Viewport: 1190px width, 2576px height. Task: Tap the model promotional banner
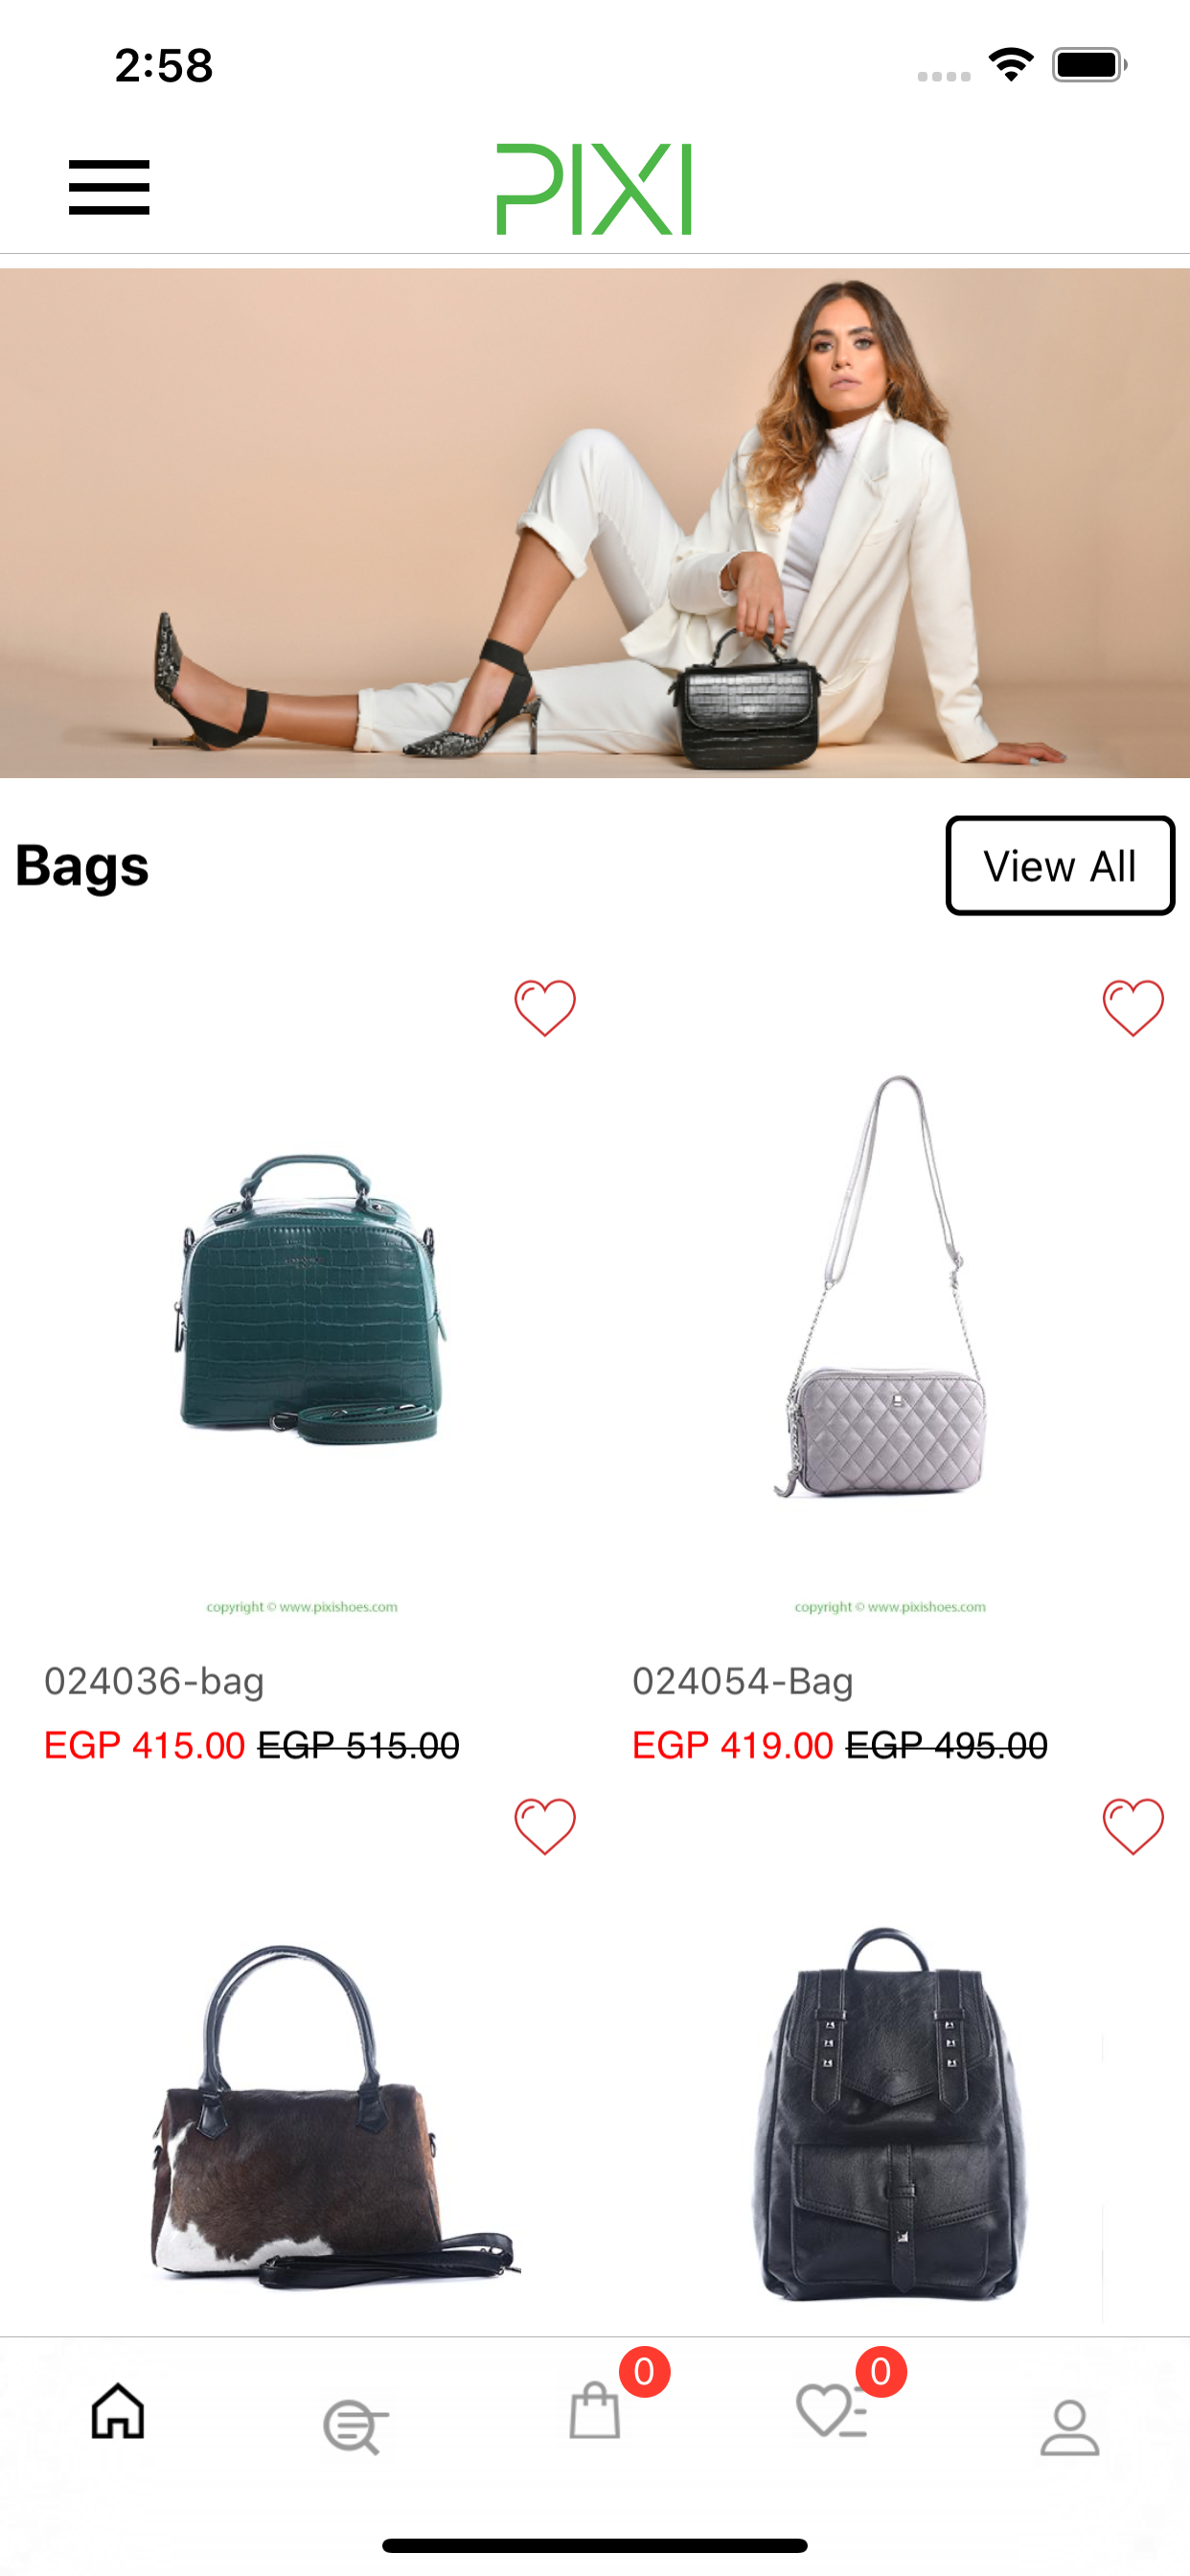tap(595, 523)
